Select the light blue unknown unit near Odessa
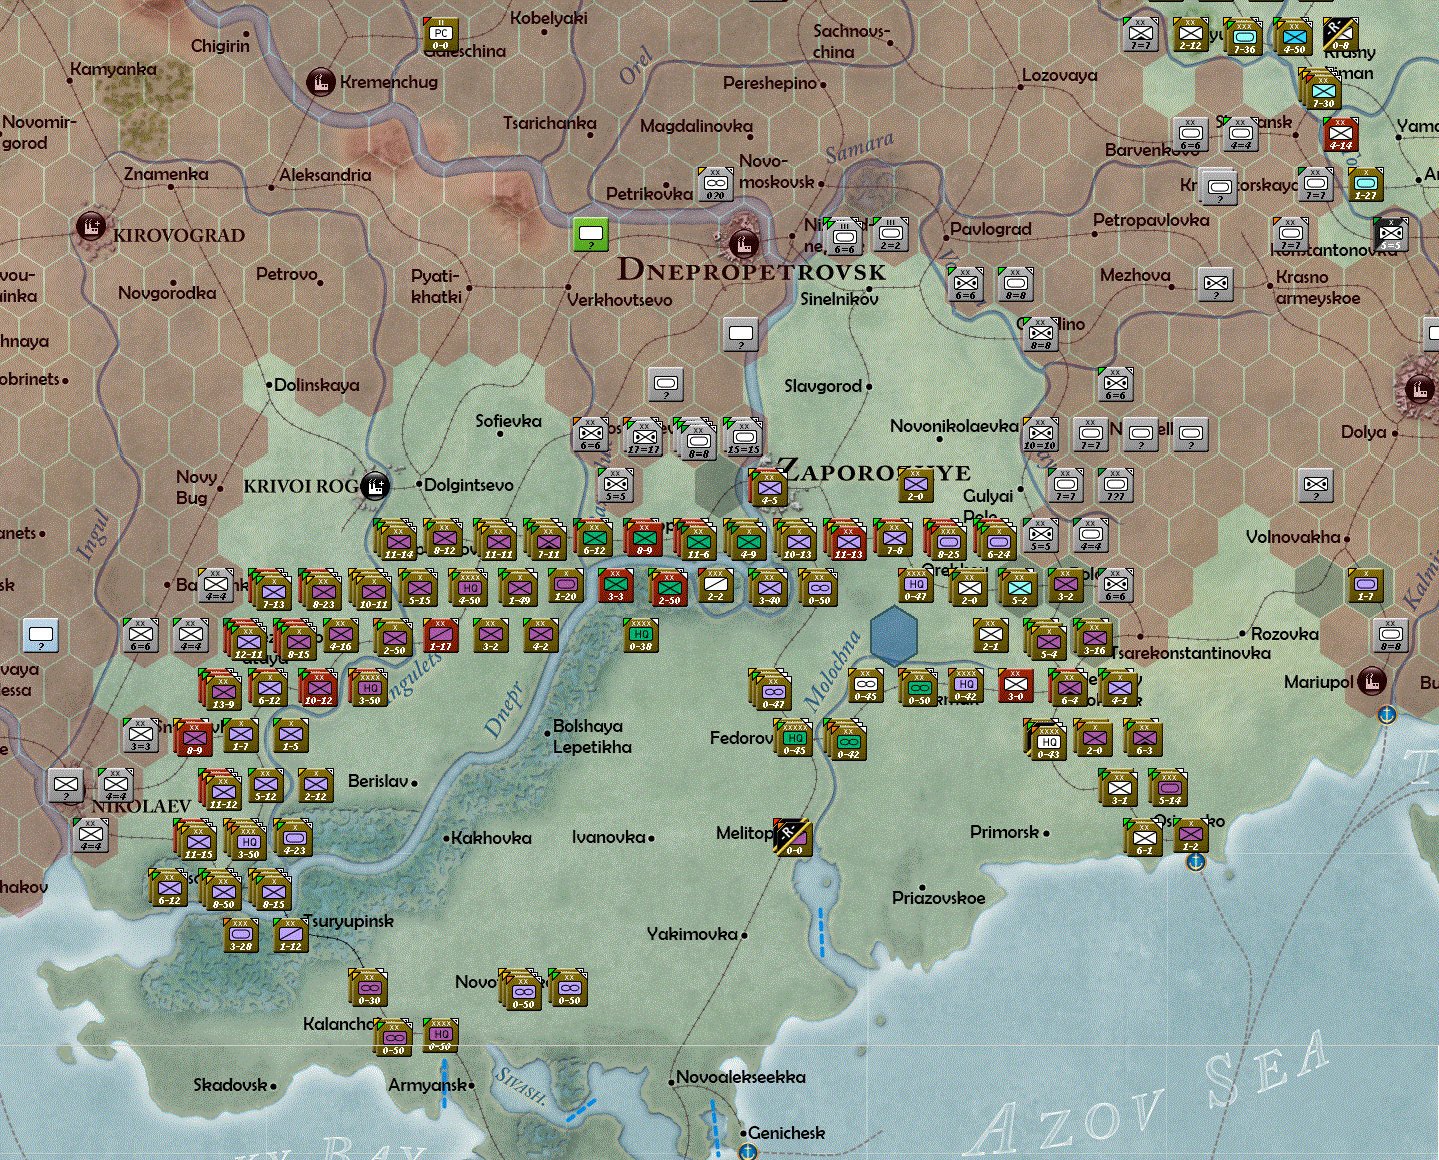1439x1160 pixels. 41,635
